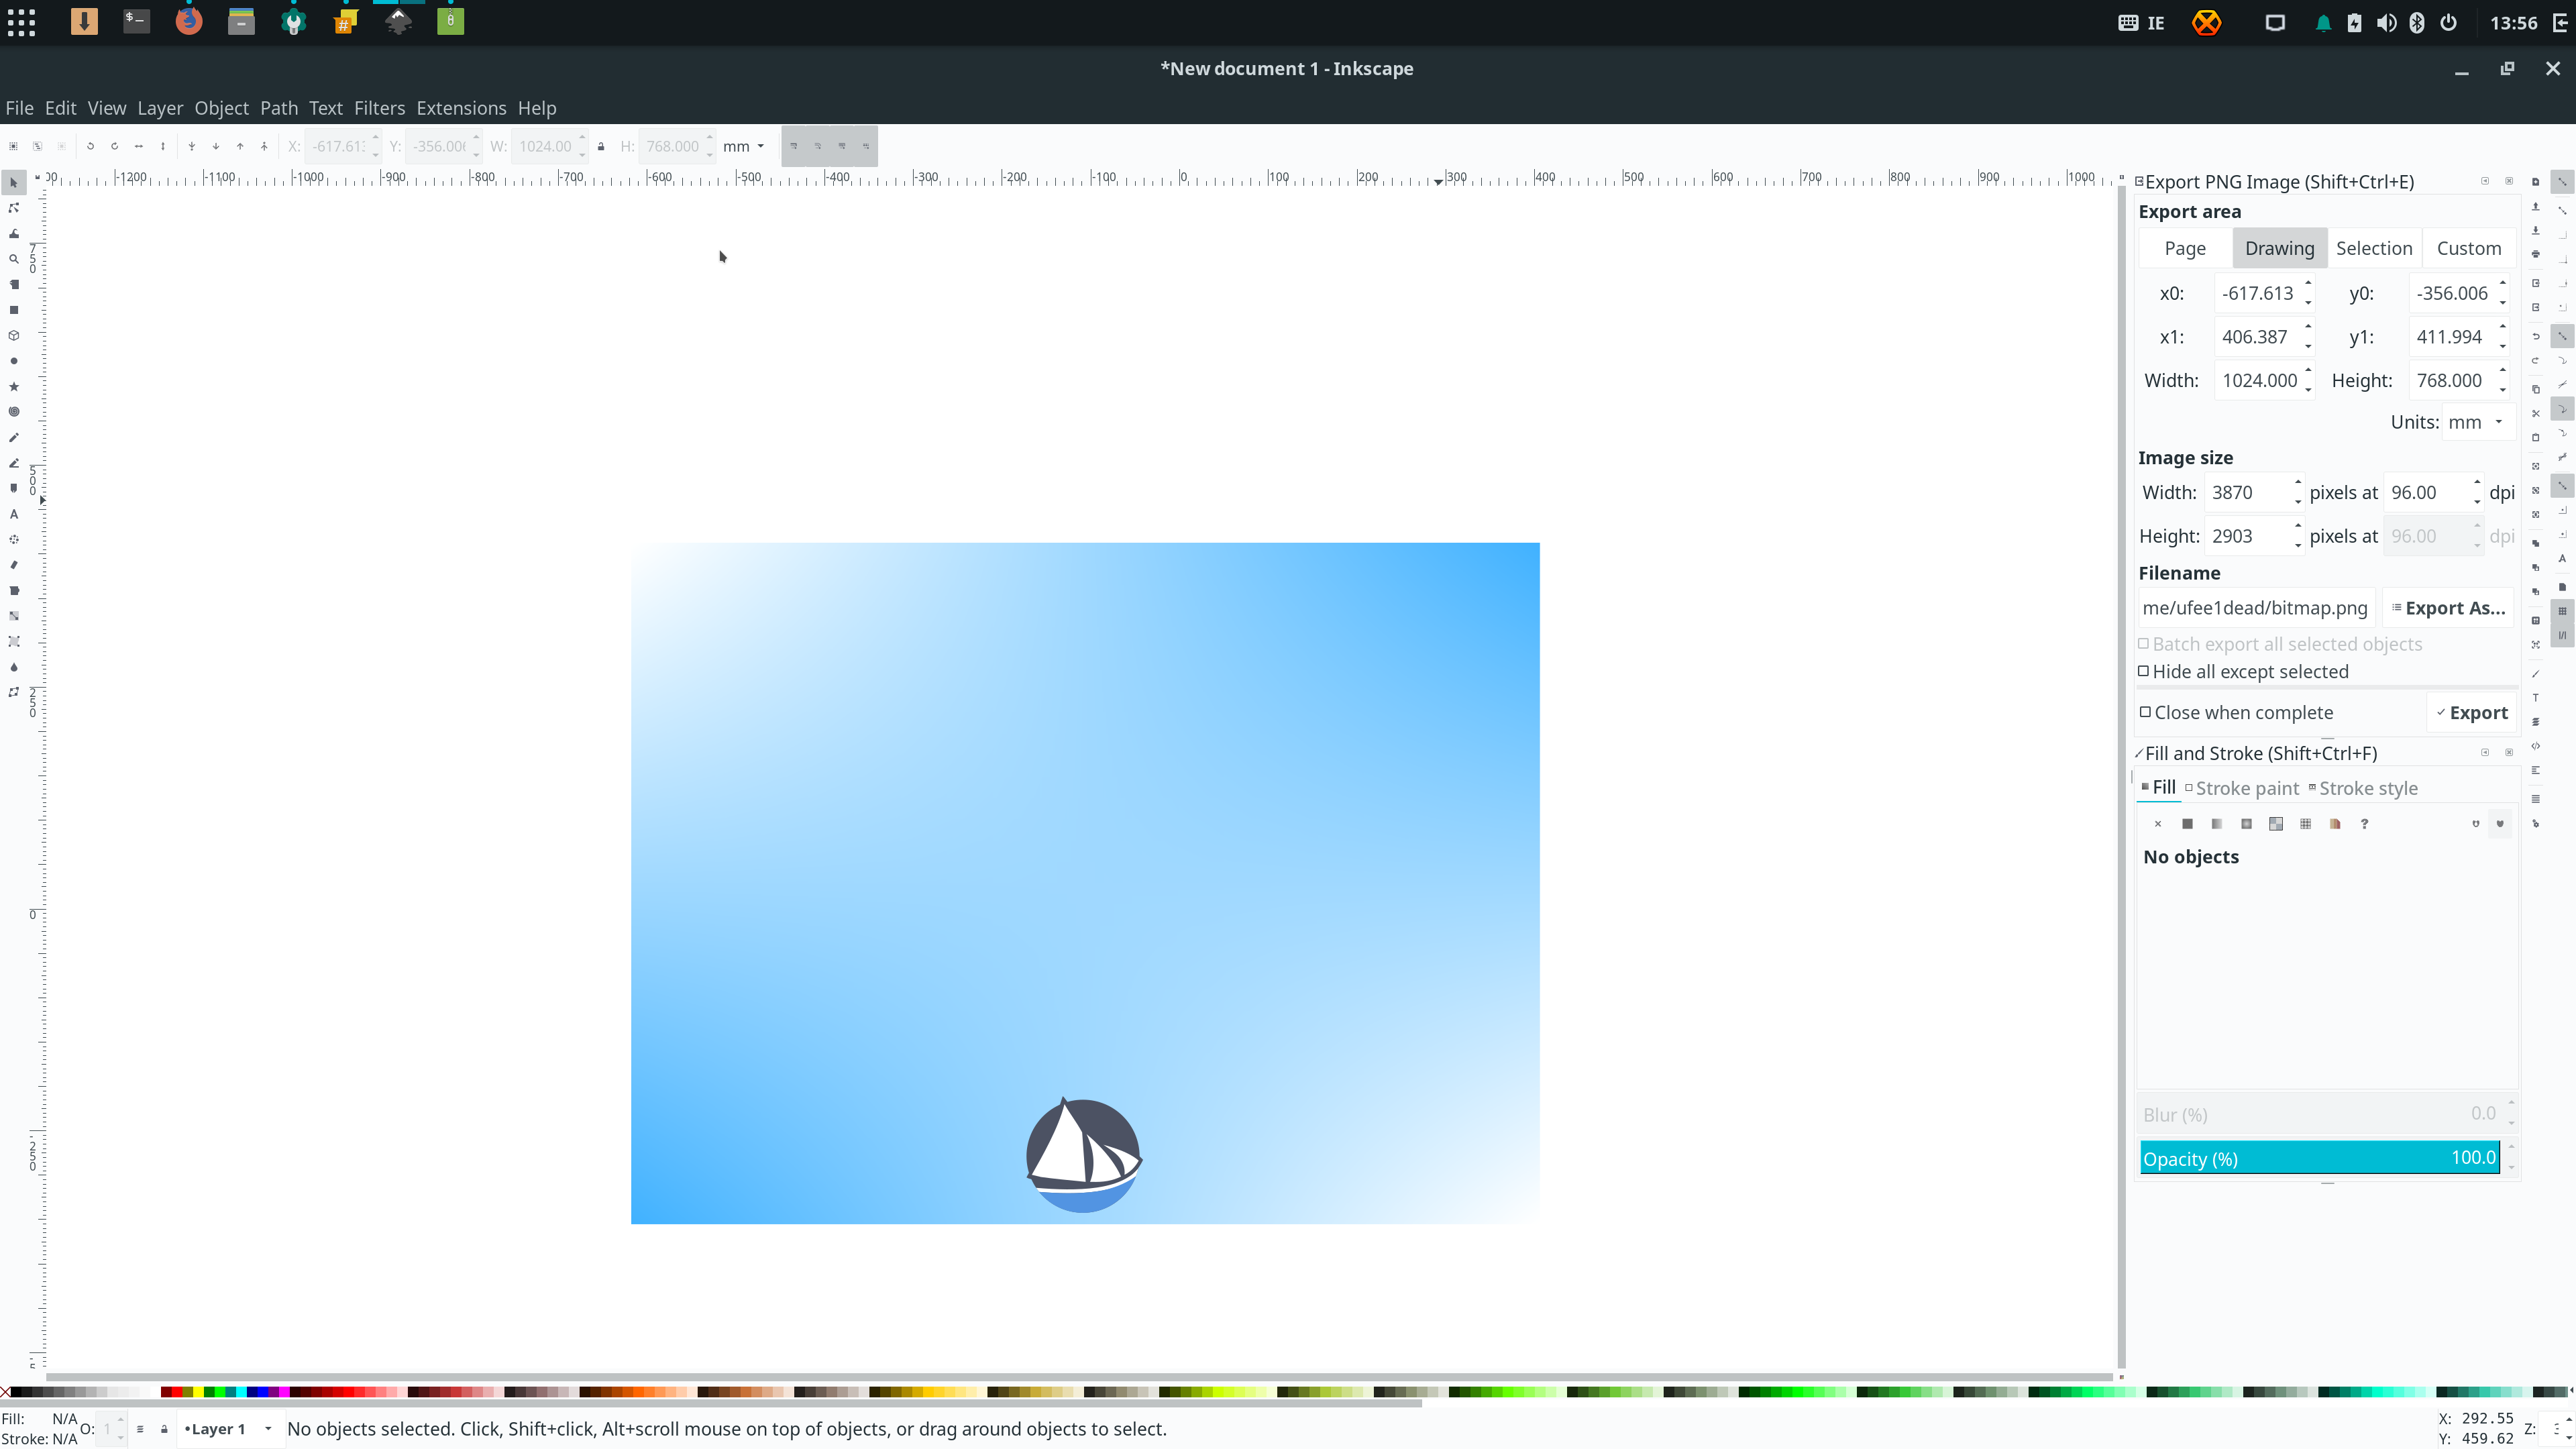The width and height of the screenshot is (2576, 1449).
Task: Open the Path menu
Action: pos(279,108)
